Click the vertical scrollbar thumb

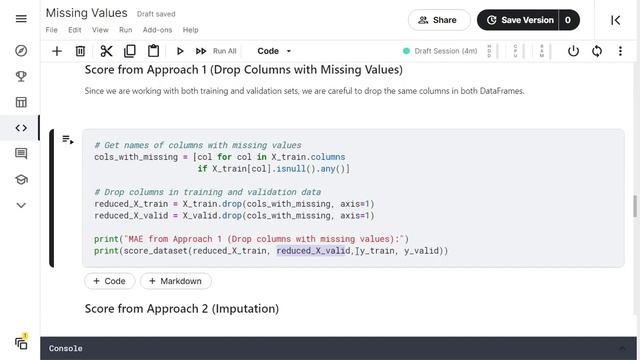(x=635, y=206)
